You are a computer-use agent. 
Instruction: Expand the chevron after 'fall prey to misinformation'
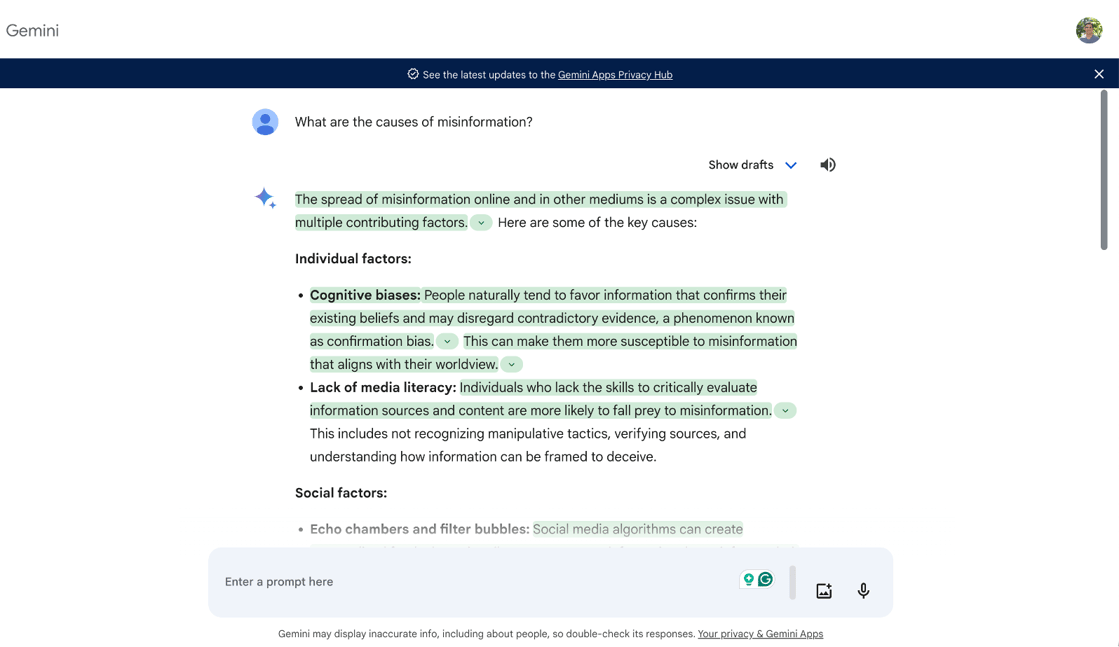785,411
